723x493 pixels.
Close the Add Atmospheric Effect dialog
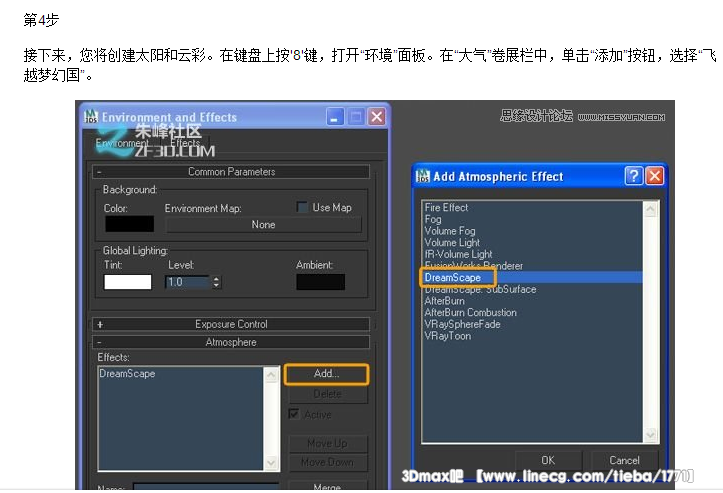[655, 176]
